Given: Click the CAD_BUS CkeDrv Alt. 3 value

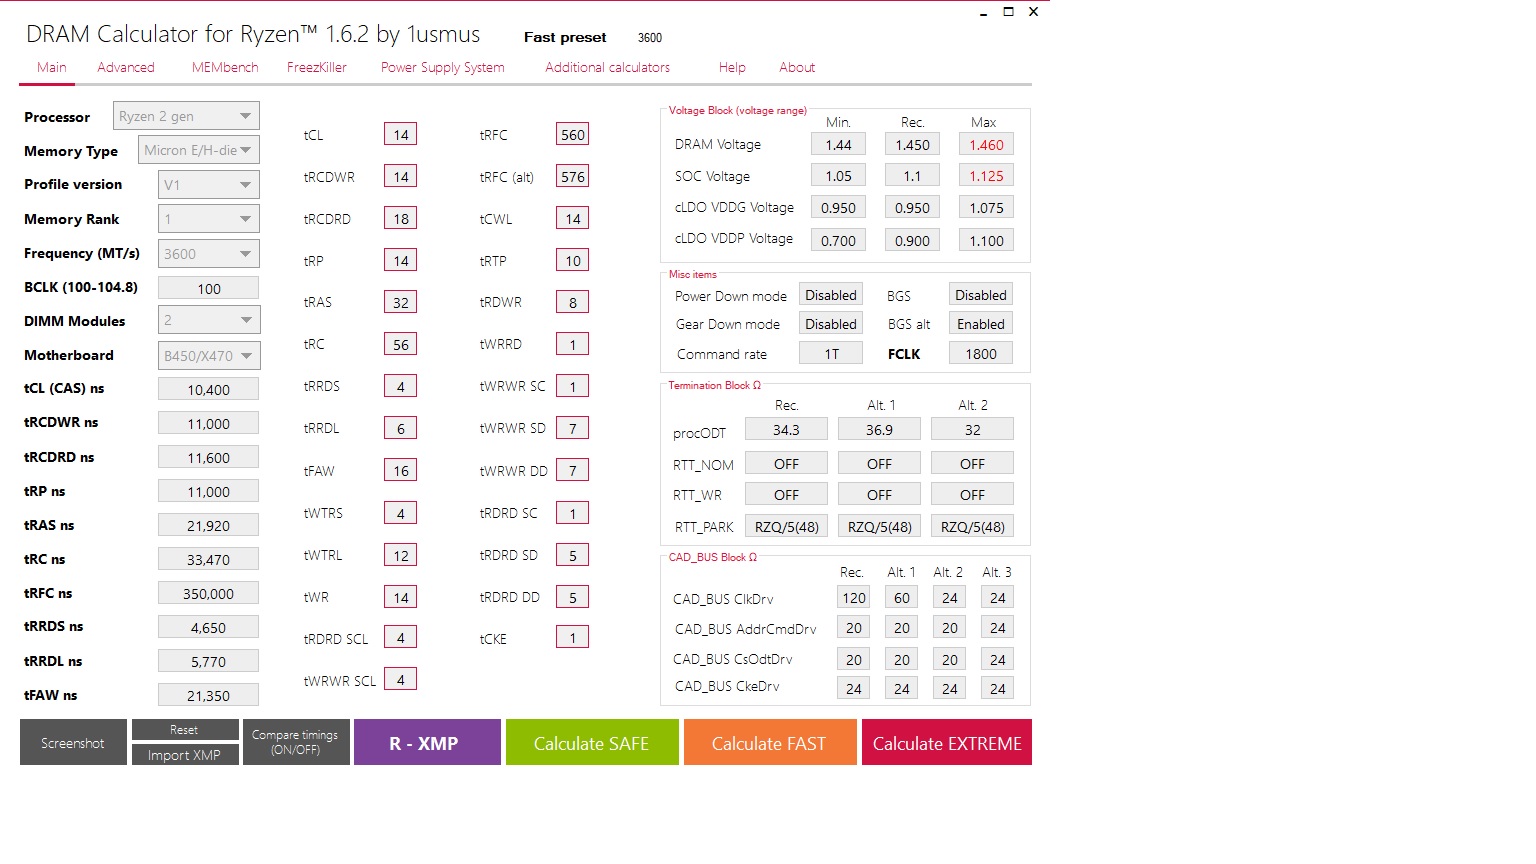Looking at the screenshot, I should pyautogui.click(x=998, y=688).
